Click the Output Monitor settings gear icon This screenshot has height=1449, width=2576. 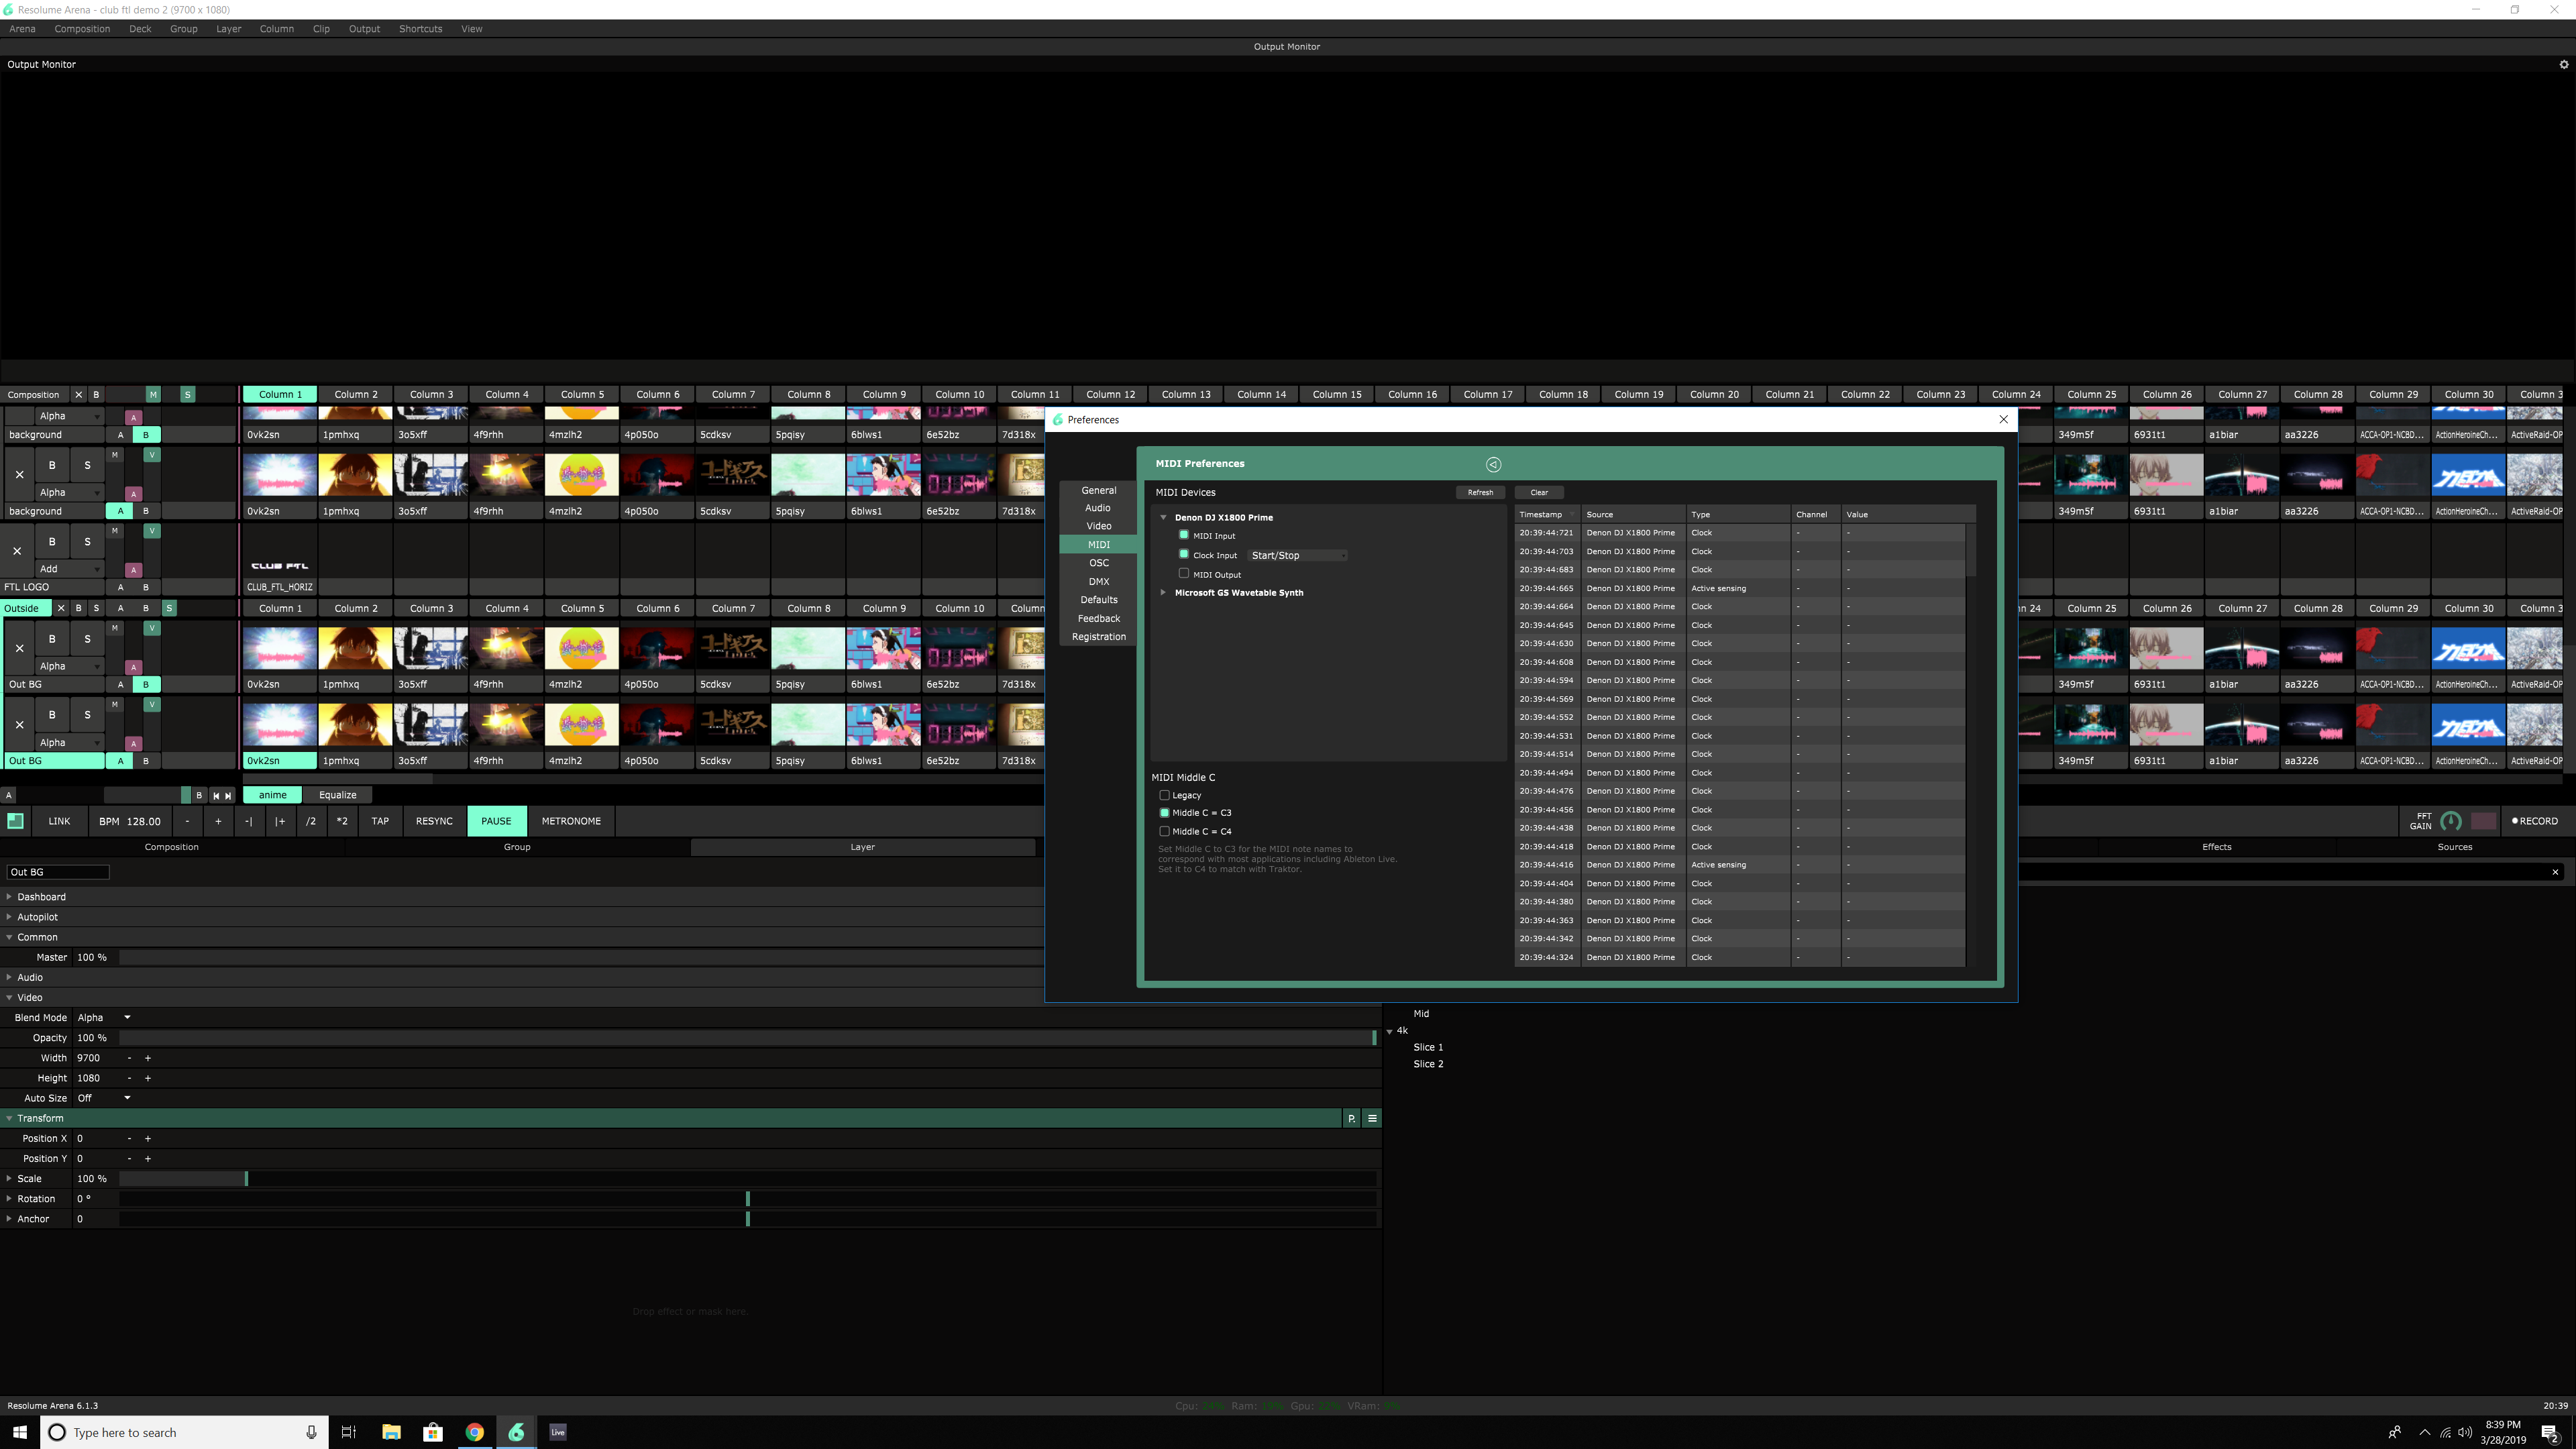coord(2563,65)
